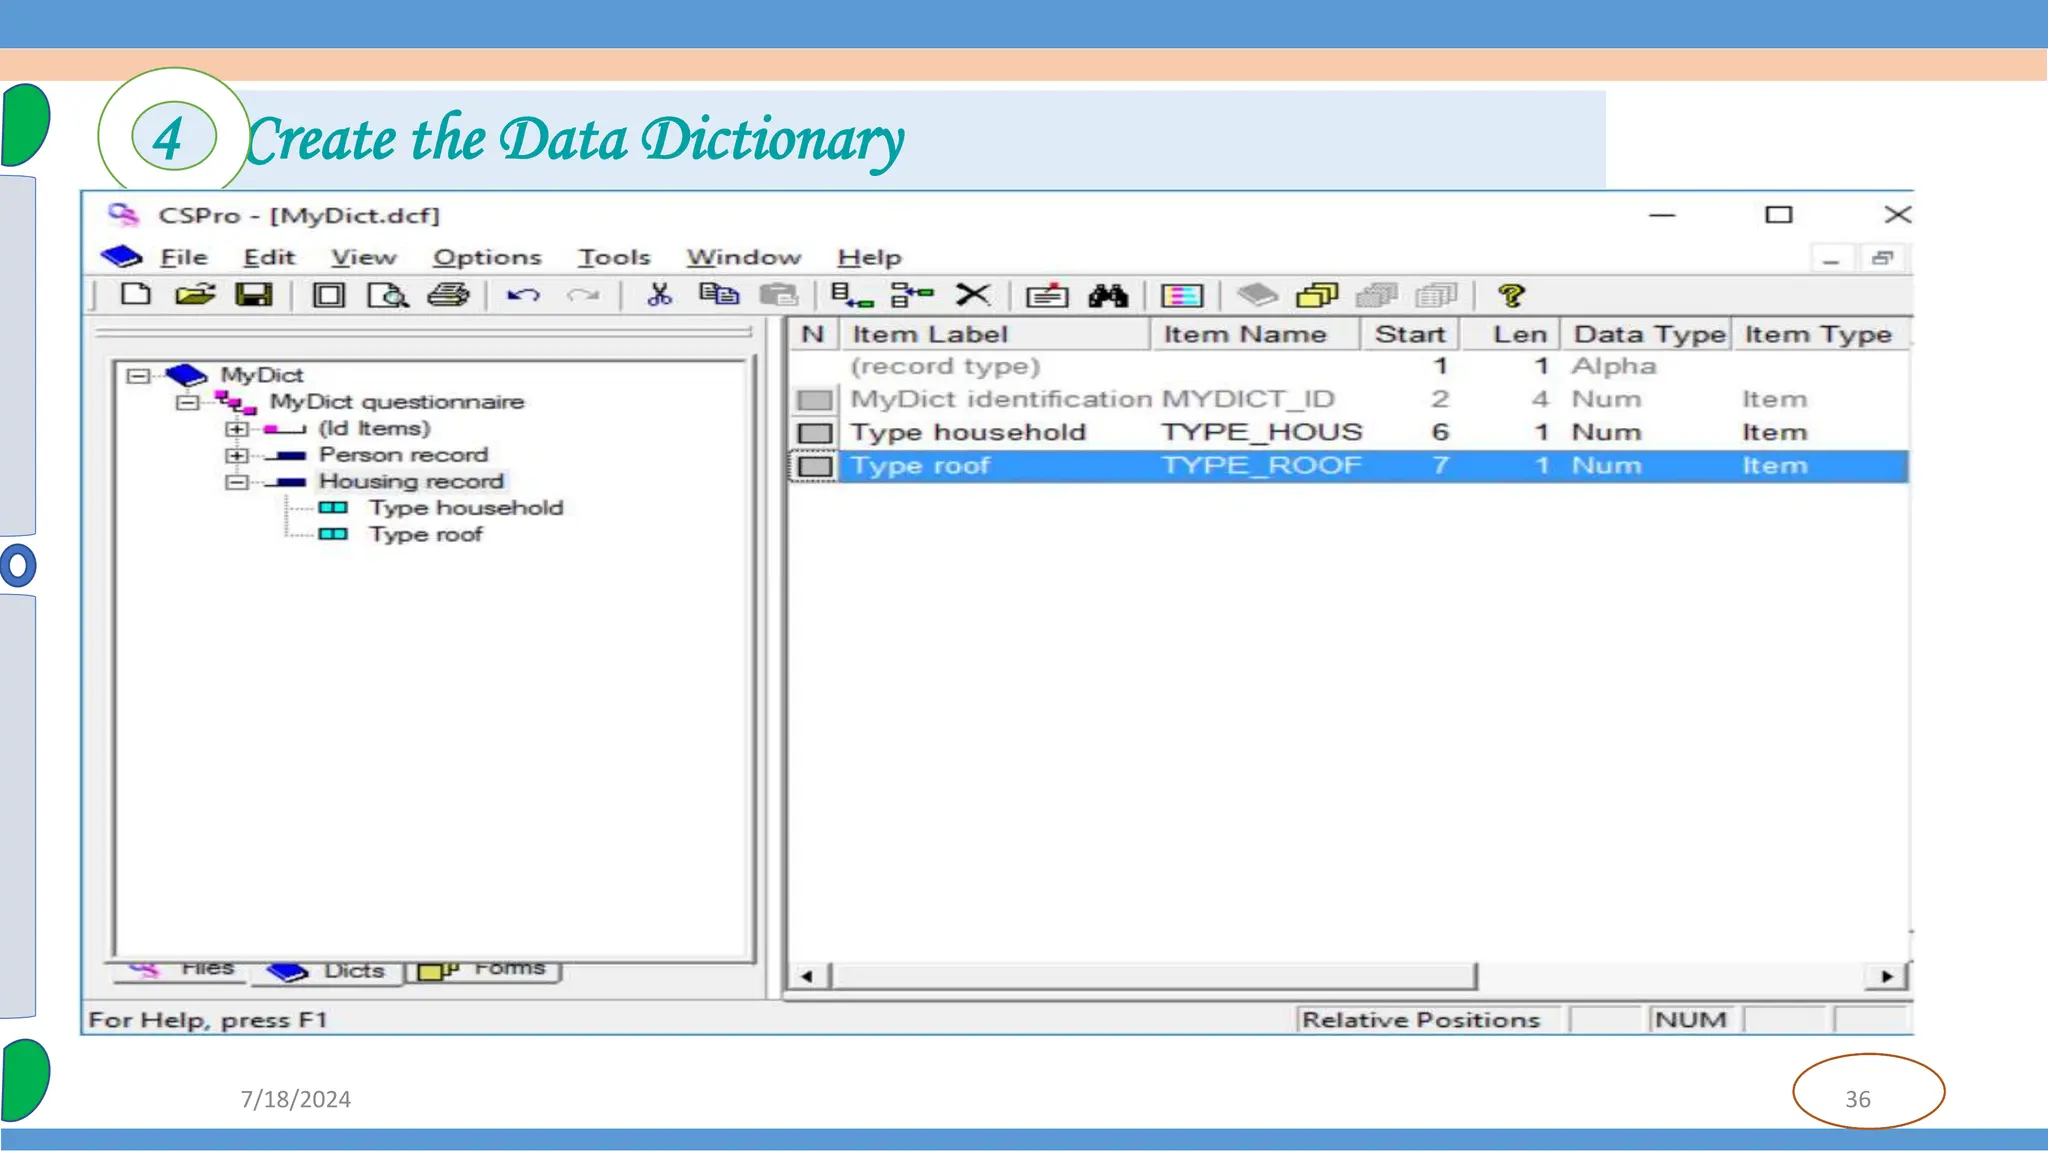This screenshot has width=2048, height=1152.
Task: Select row marker for Type roof
Action: pyautogui.click(x=815, y=466)
